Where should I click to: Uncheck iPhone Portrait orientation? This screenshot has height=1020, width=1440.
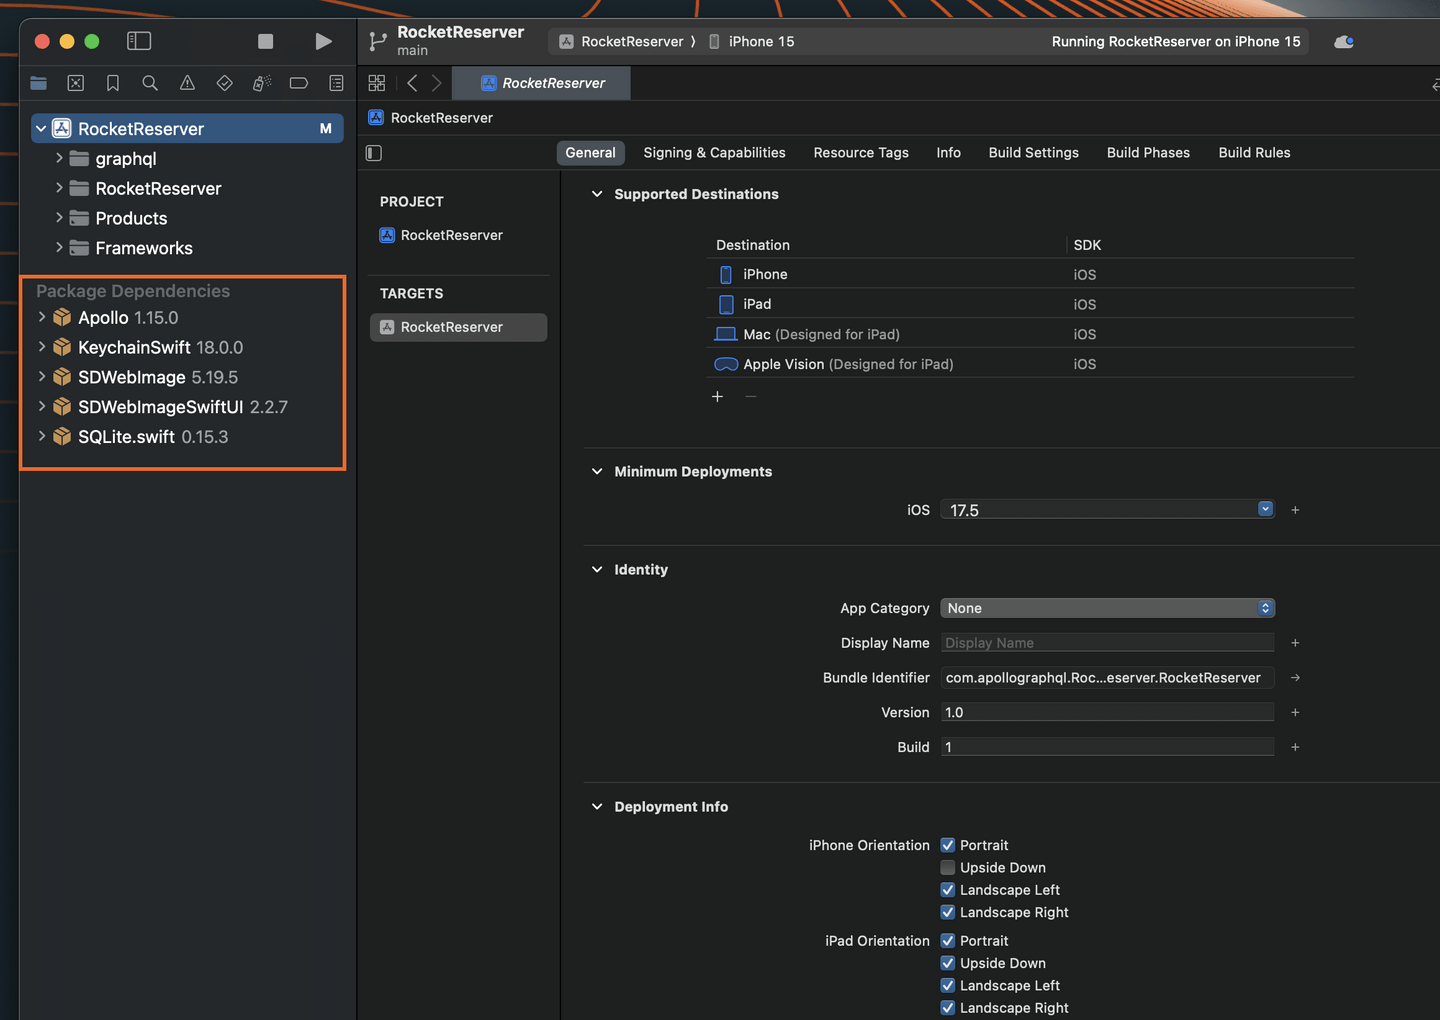click(x=948, y=845)
